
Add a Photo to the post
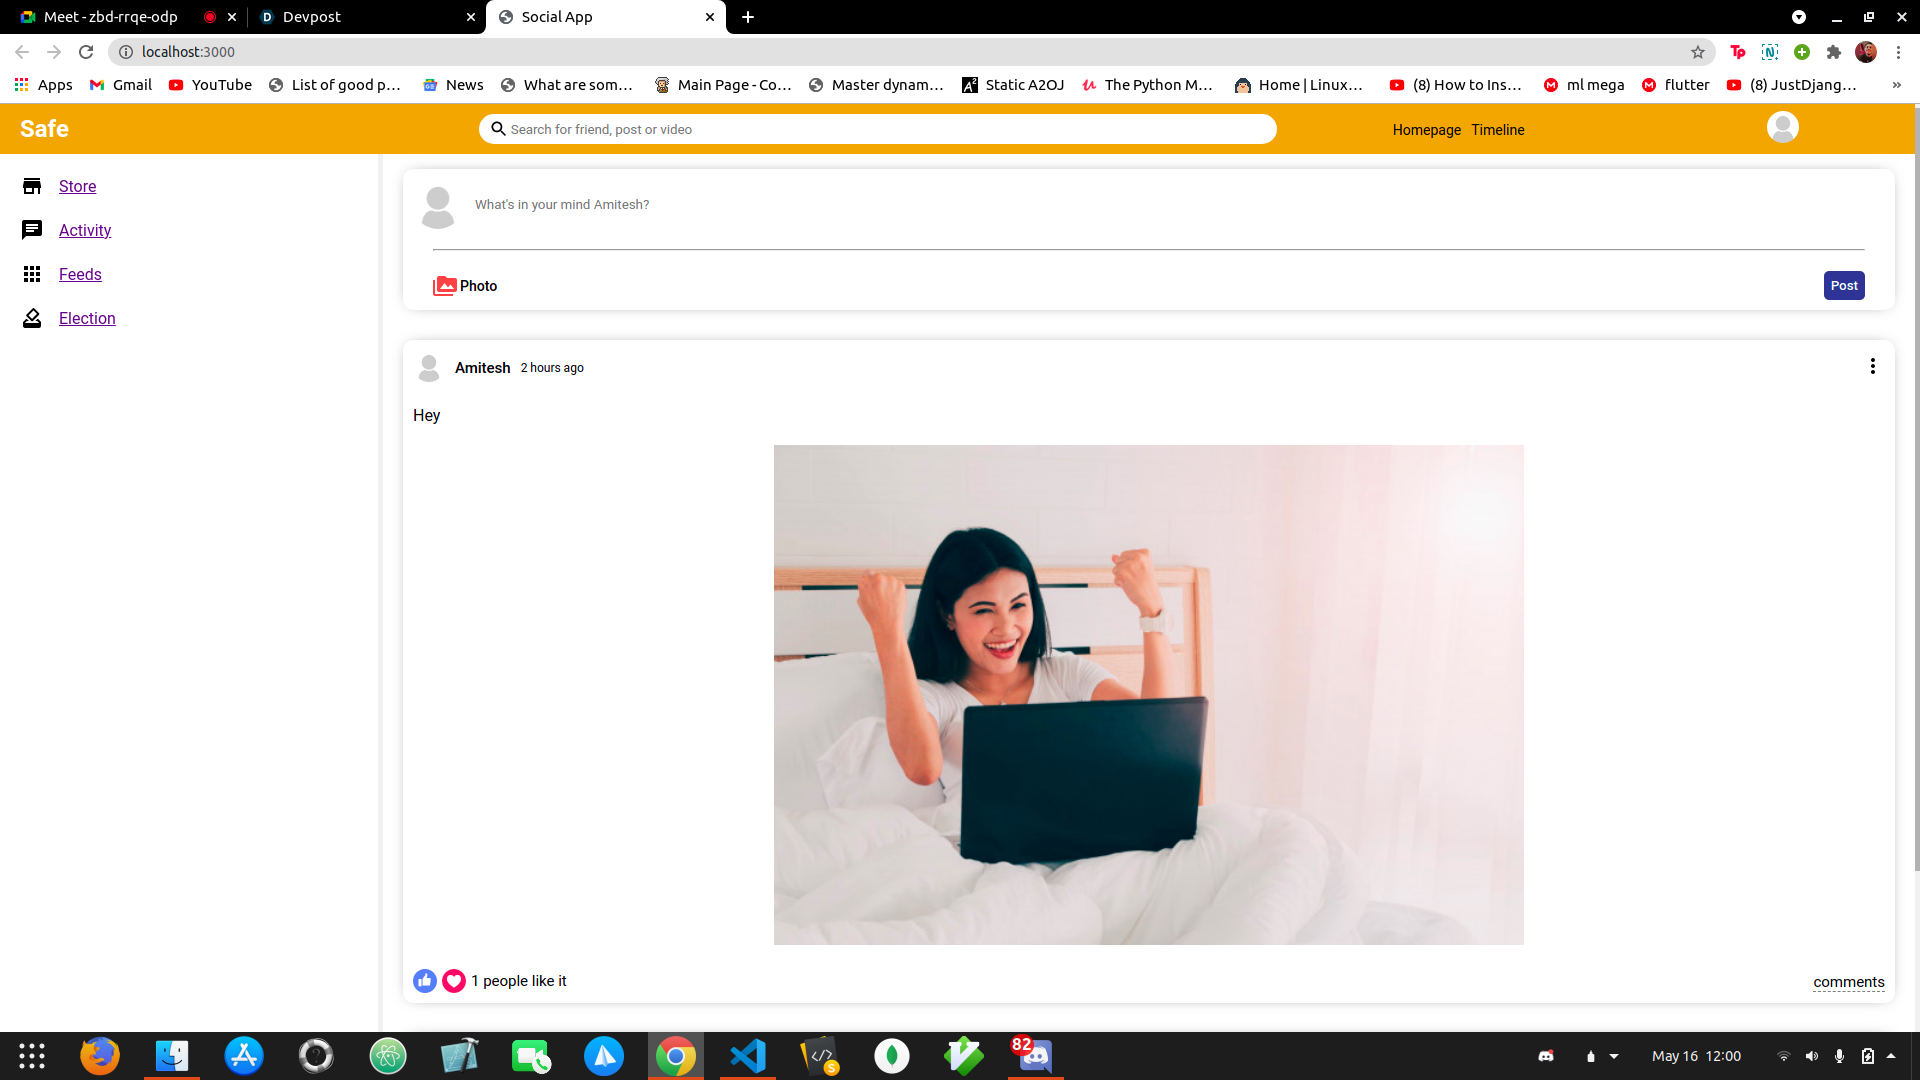click(x=465, y=286)
